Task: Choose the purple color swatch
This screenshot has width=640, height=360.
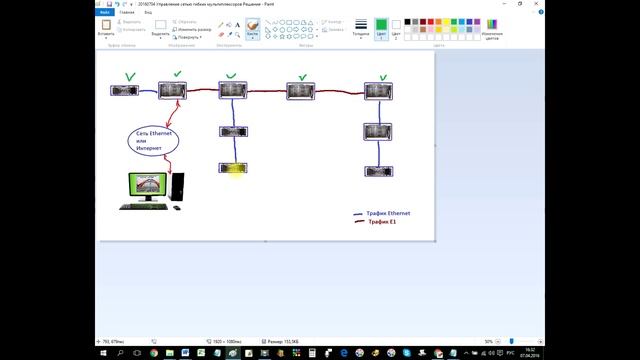Action: (477, 22)
